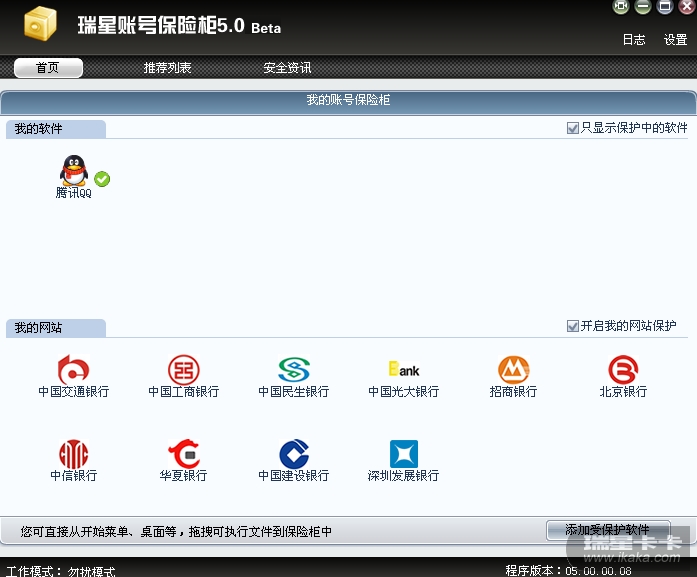Screen dimensions: 697x577
Task: Switch to the 首页 tab
Action: (48, 68)
